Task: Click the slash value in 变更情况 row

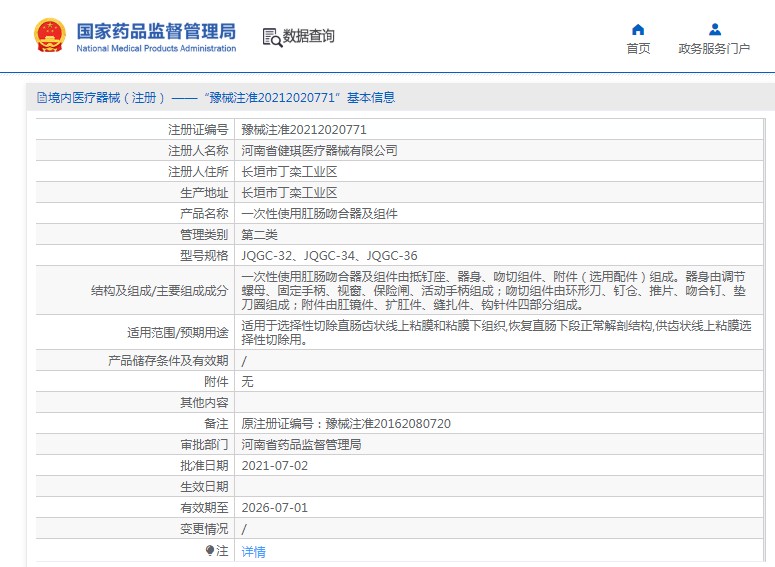Action: coord(244,529)
